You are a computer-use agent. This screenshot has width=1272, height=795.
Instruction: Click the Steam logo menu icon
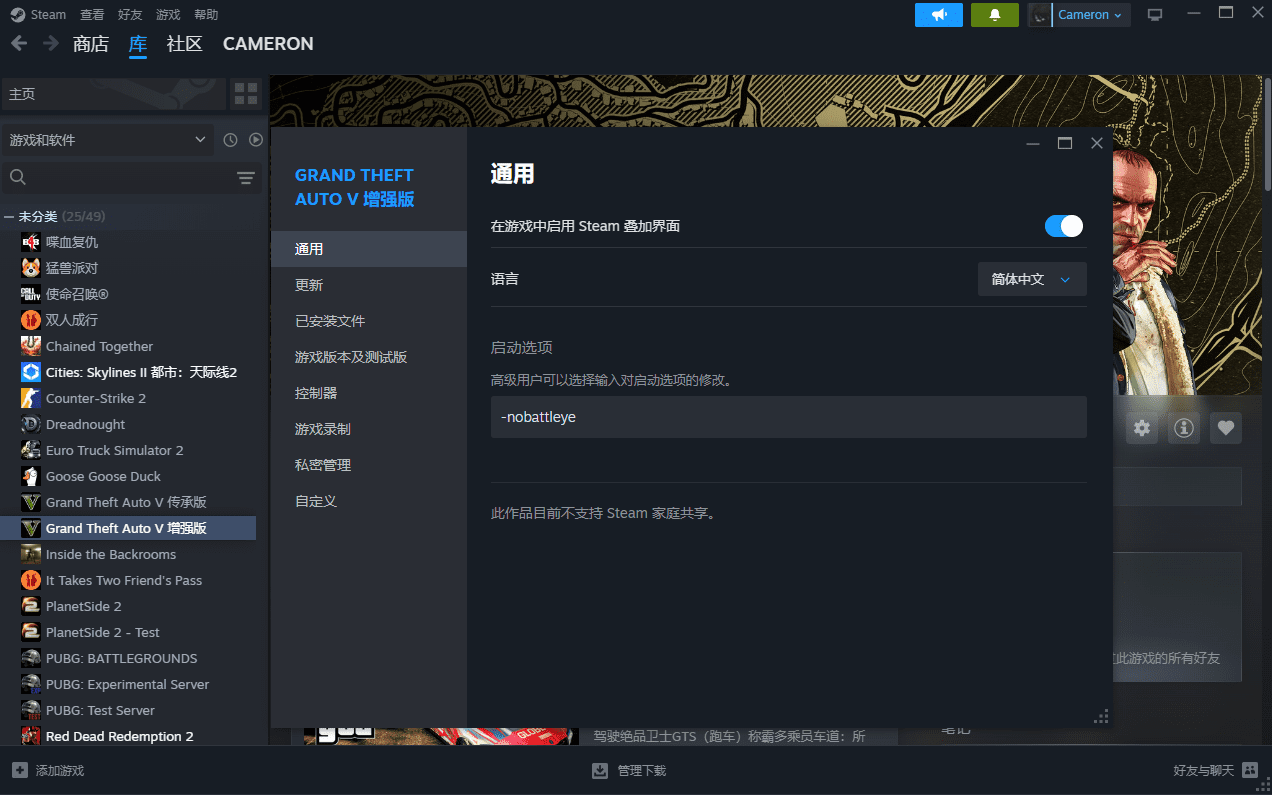point(18,15)
